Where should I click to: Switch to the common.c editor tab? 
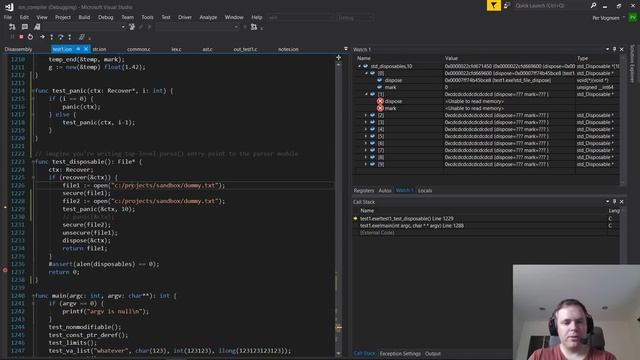pos(138,49)
